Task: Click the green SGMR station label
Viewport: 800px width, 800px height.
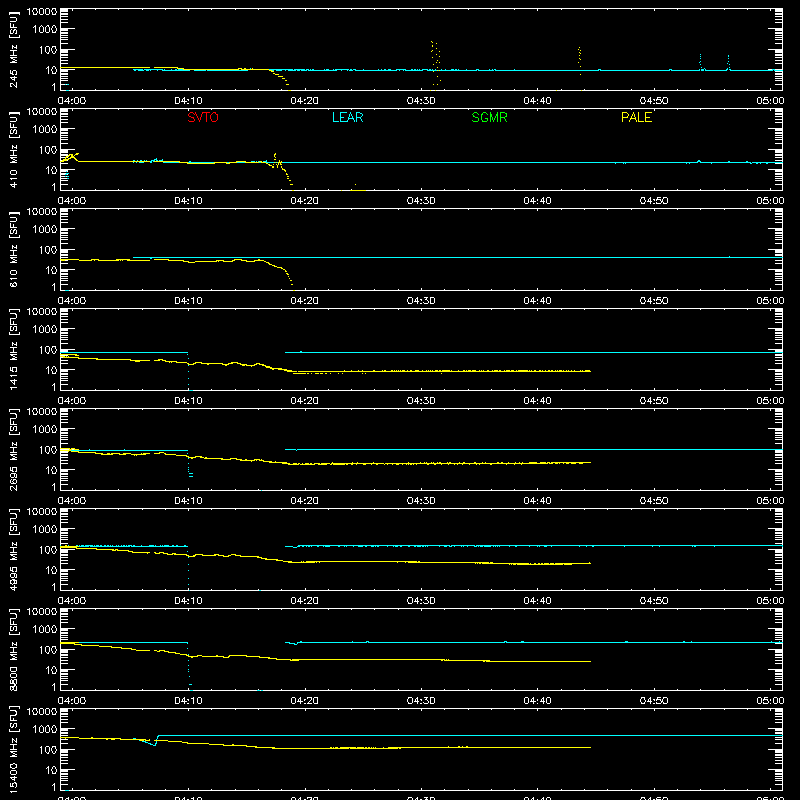Action: (489, 117)
